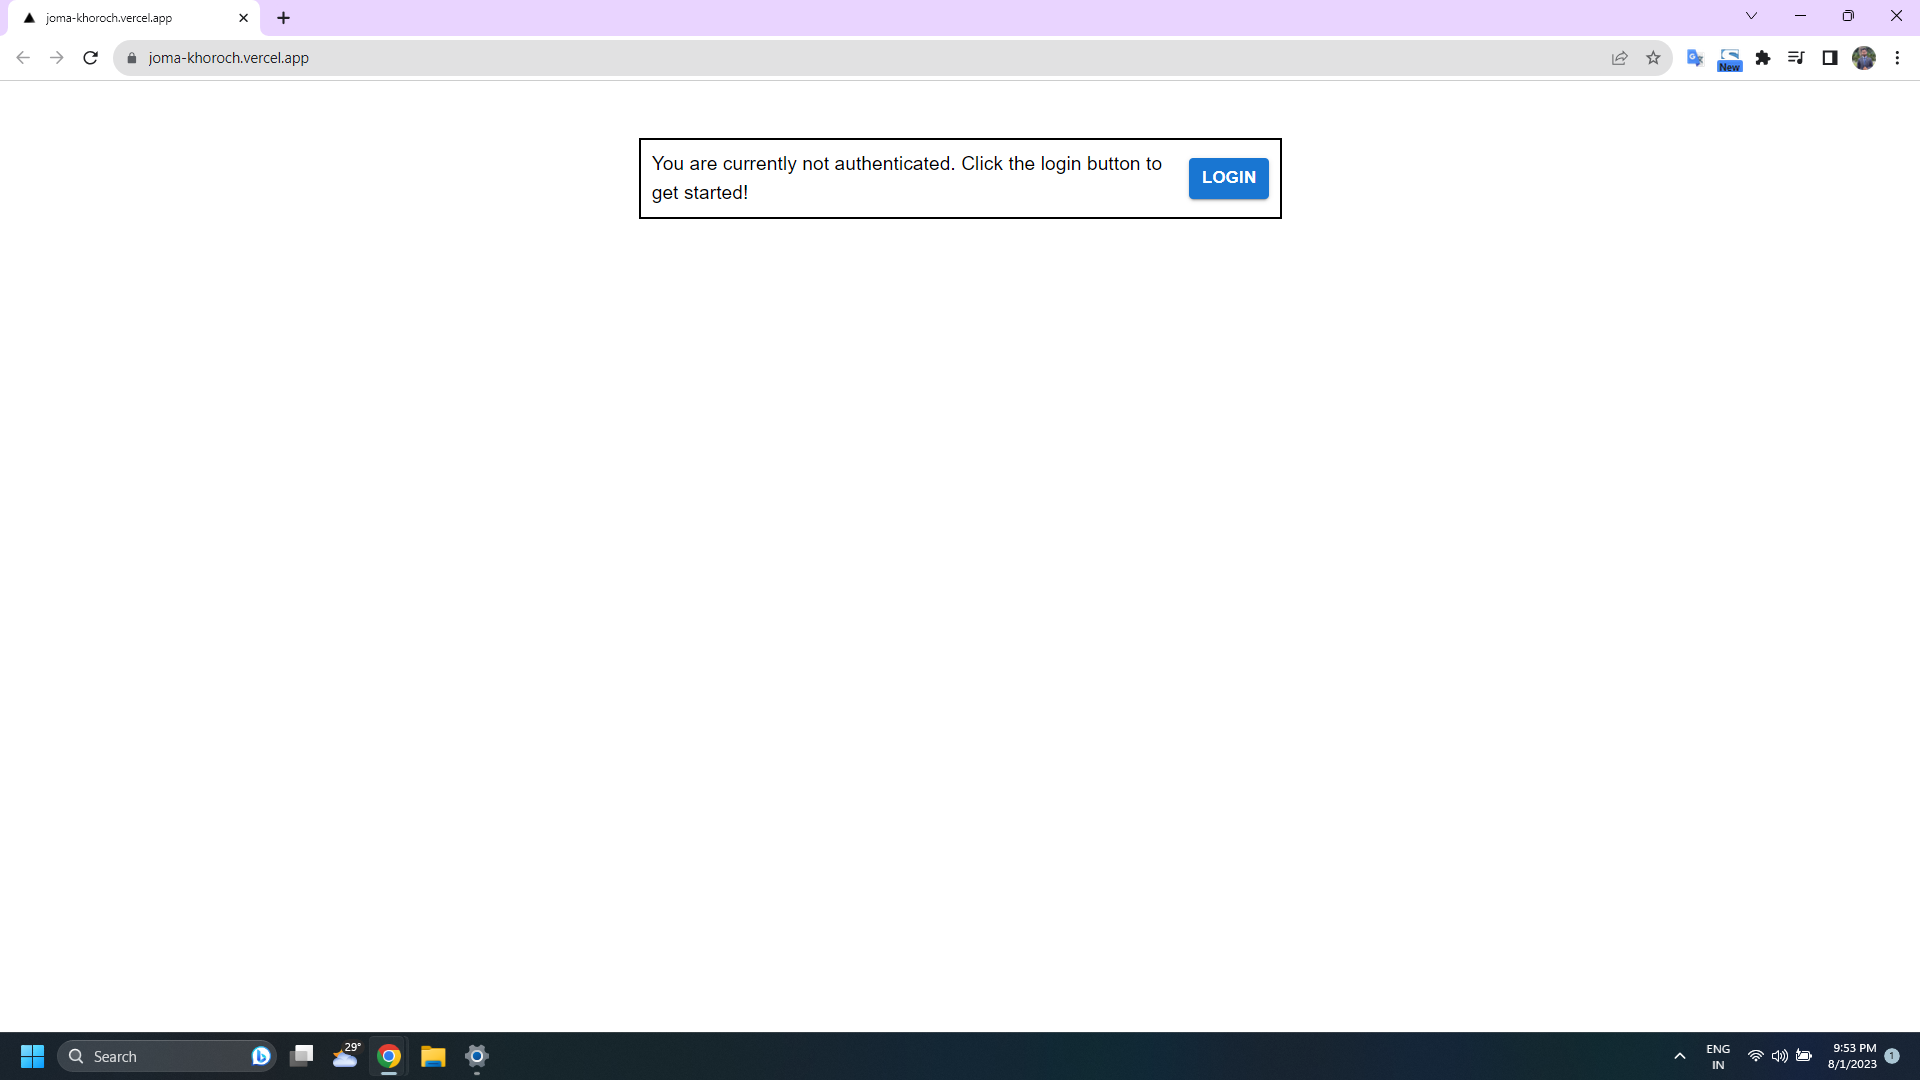Bookmark this page with star icon
Image resolution: width=1920 pixels, height=1080 pixels.
[x=1653, y=58]
